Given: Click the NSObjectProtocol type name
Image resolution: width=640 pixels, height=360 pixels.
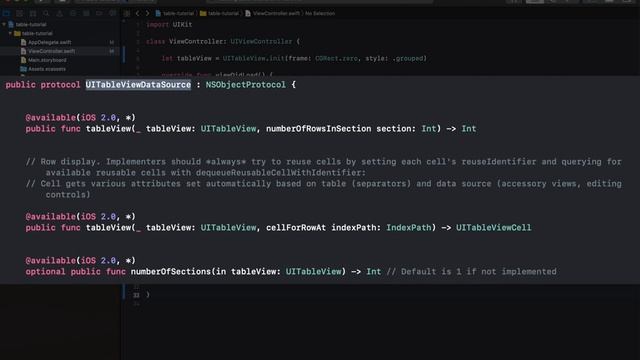Looking at the screenshot, I should [x=246, y=85].
